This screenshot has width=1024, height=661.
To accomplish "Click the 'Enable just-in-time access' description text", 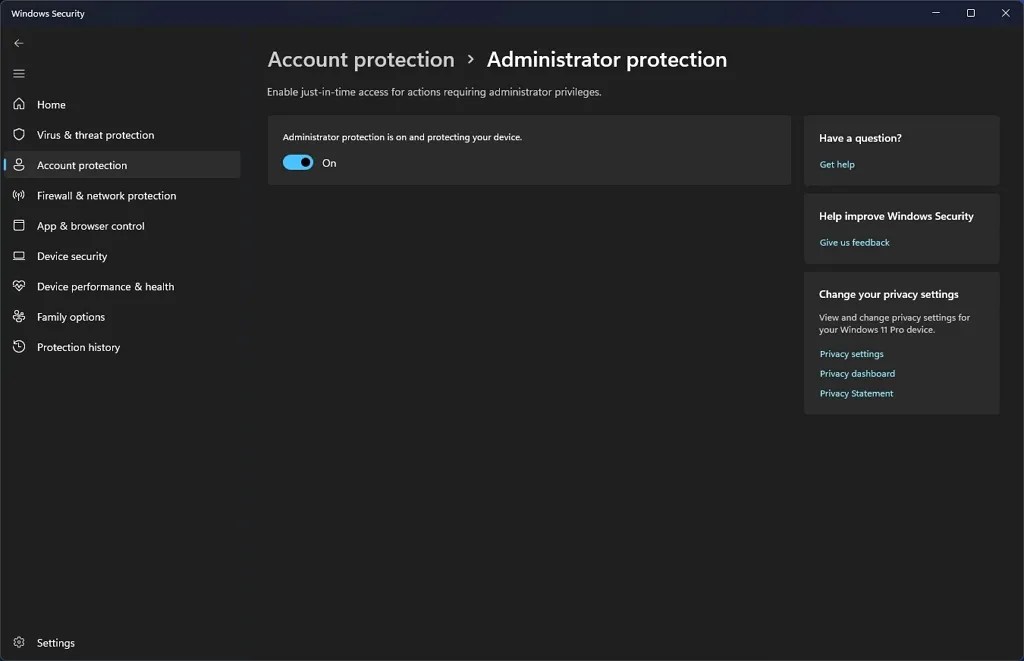I will pyautogui.click(x=434, y=92).
